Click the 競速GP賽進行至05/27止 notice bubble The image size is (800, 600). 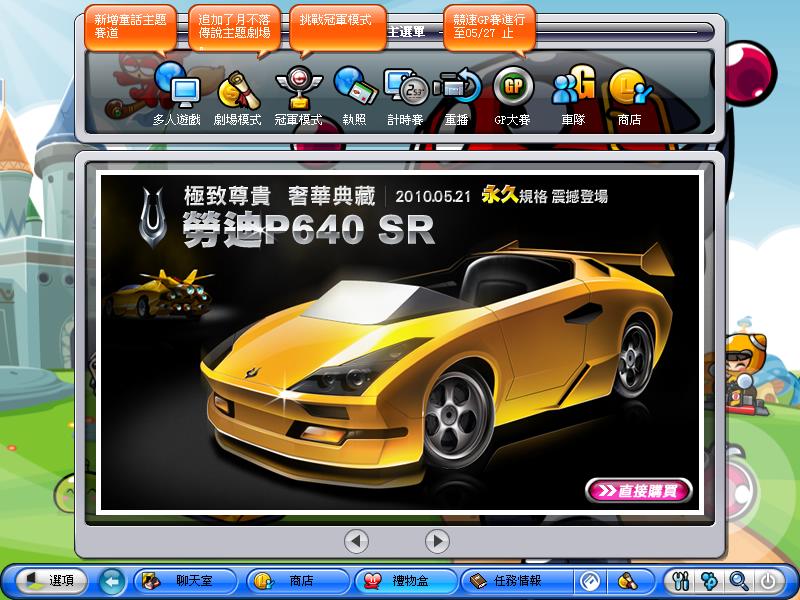pos(490,28)
